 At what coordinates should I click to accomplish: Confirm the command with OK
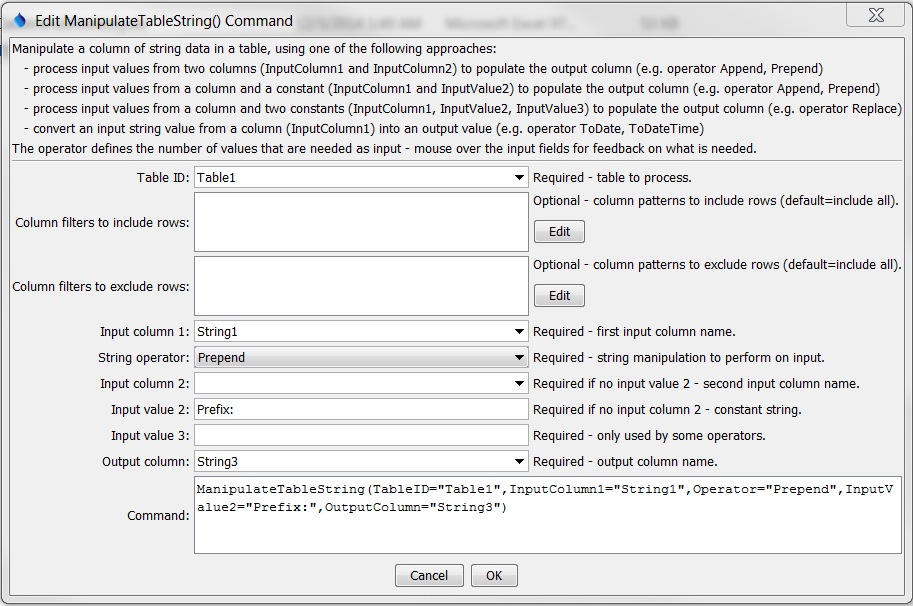pyautogui.click(x=494, y=576)
